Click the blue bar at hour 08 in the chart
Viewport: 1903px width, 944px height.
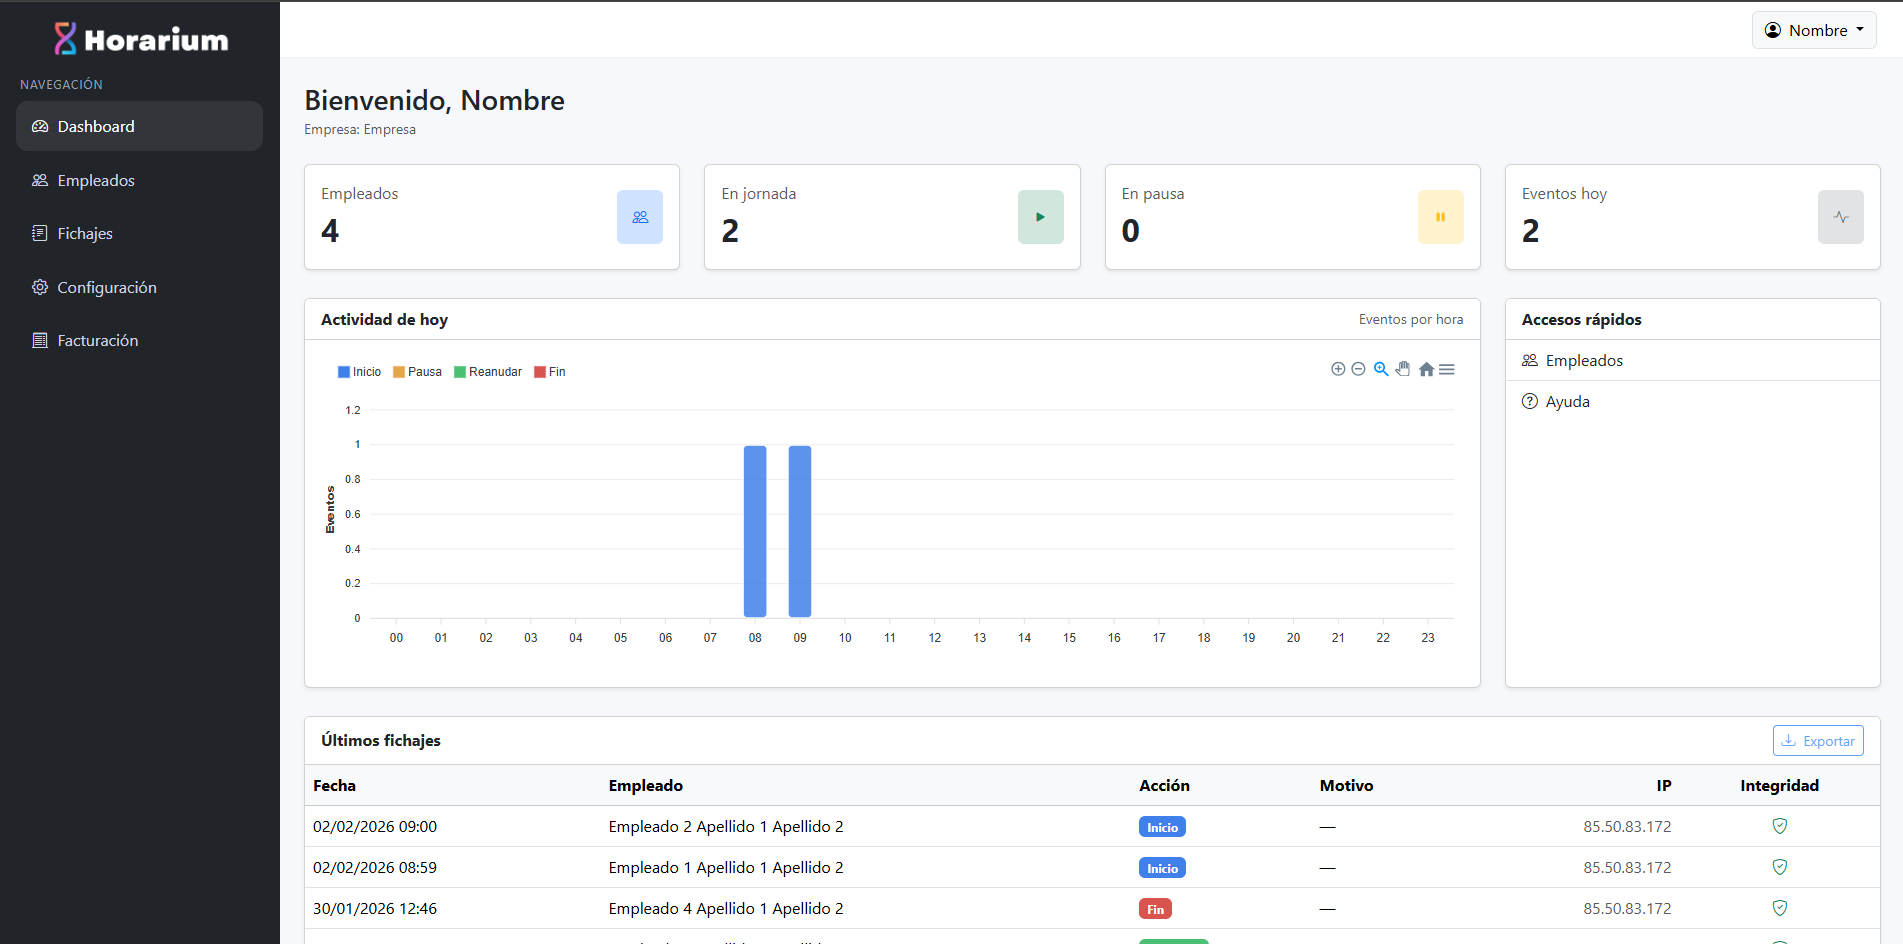(x=755, y=530)
